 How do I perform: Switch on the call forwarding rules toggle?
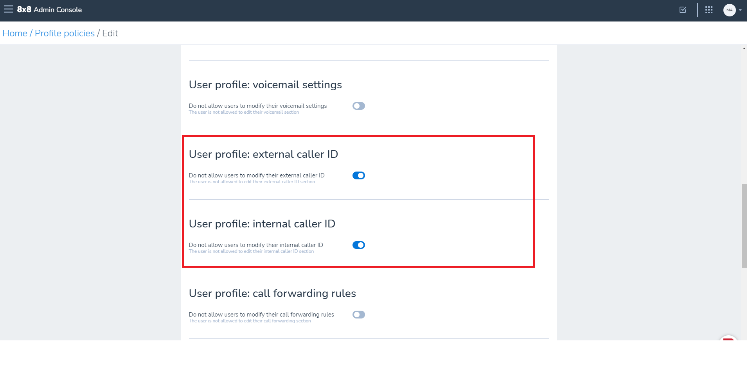[359, 314]
